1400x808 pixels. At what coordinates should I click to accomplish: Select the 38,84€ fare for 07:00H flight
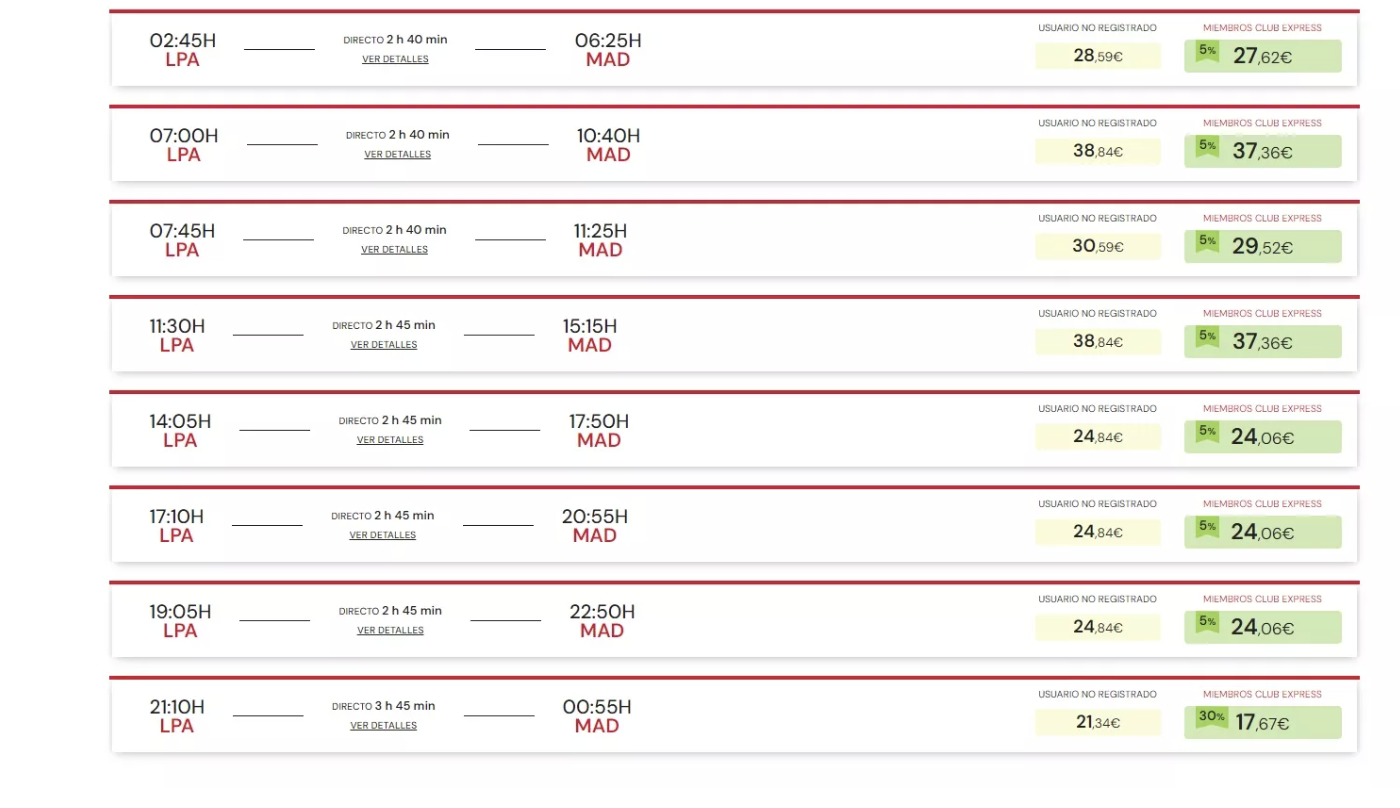1098,152
